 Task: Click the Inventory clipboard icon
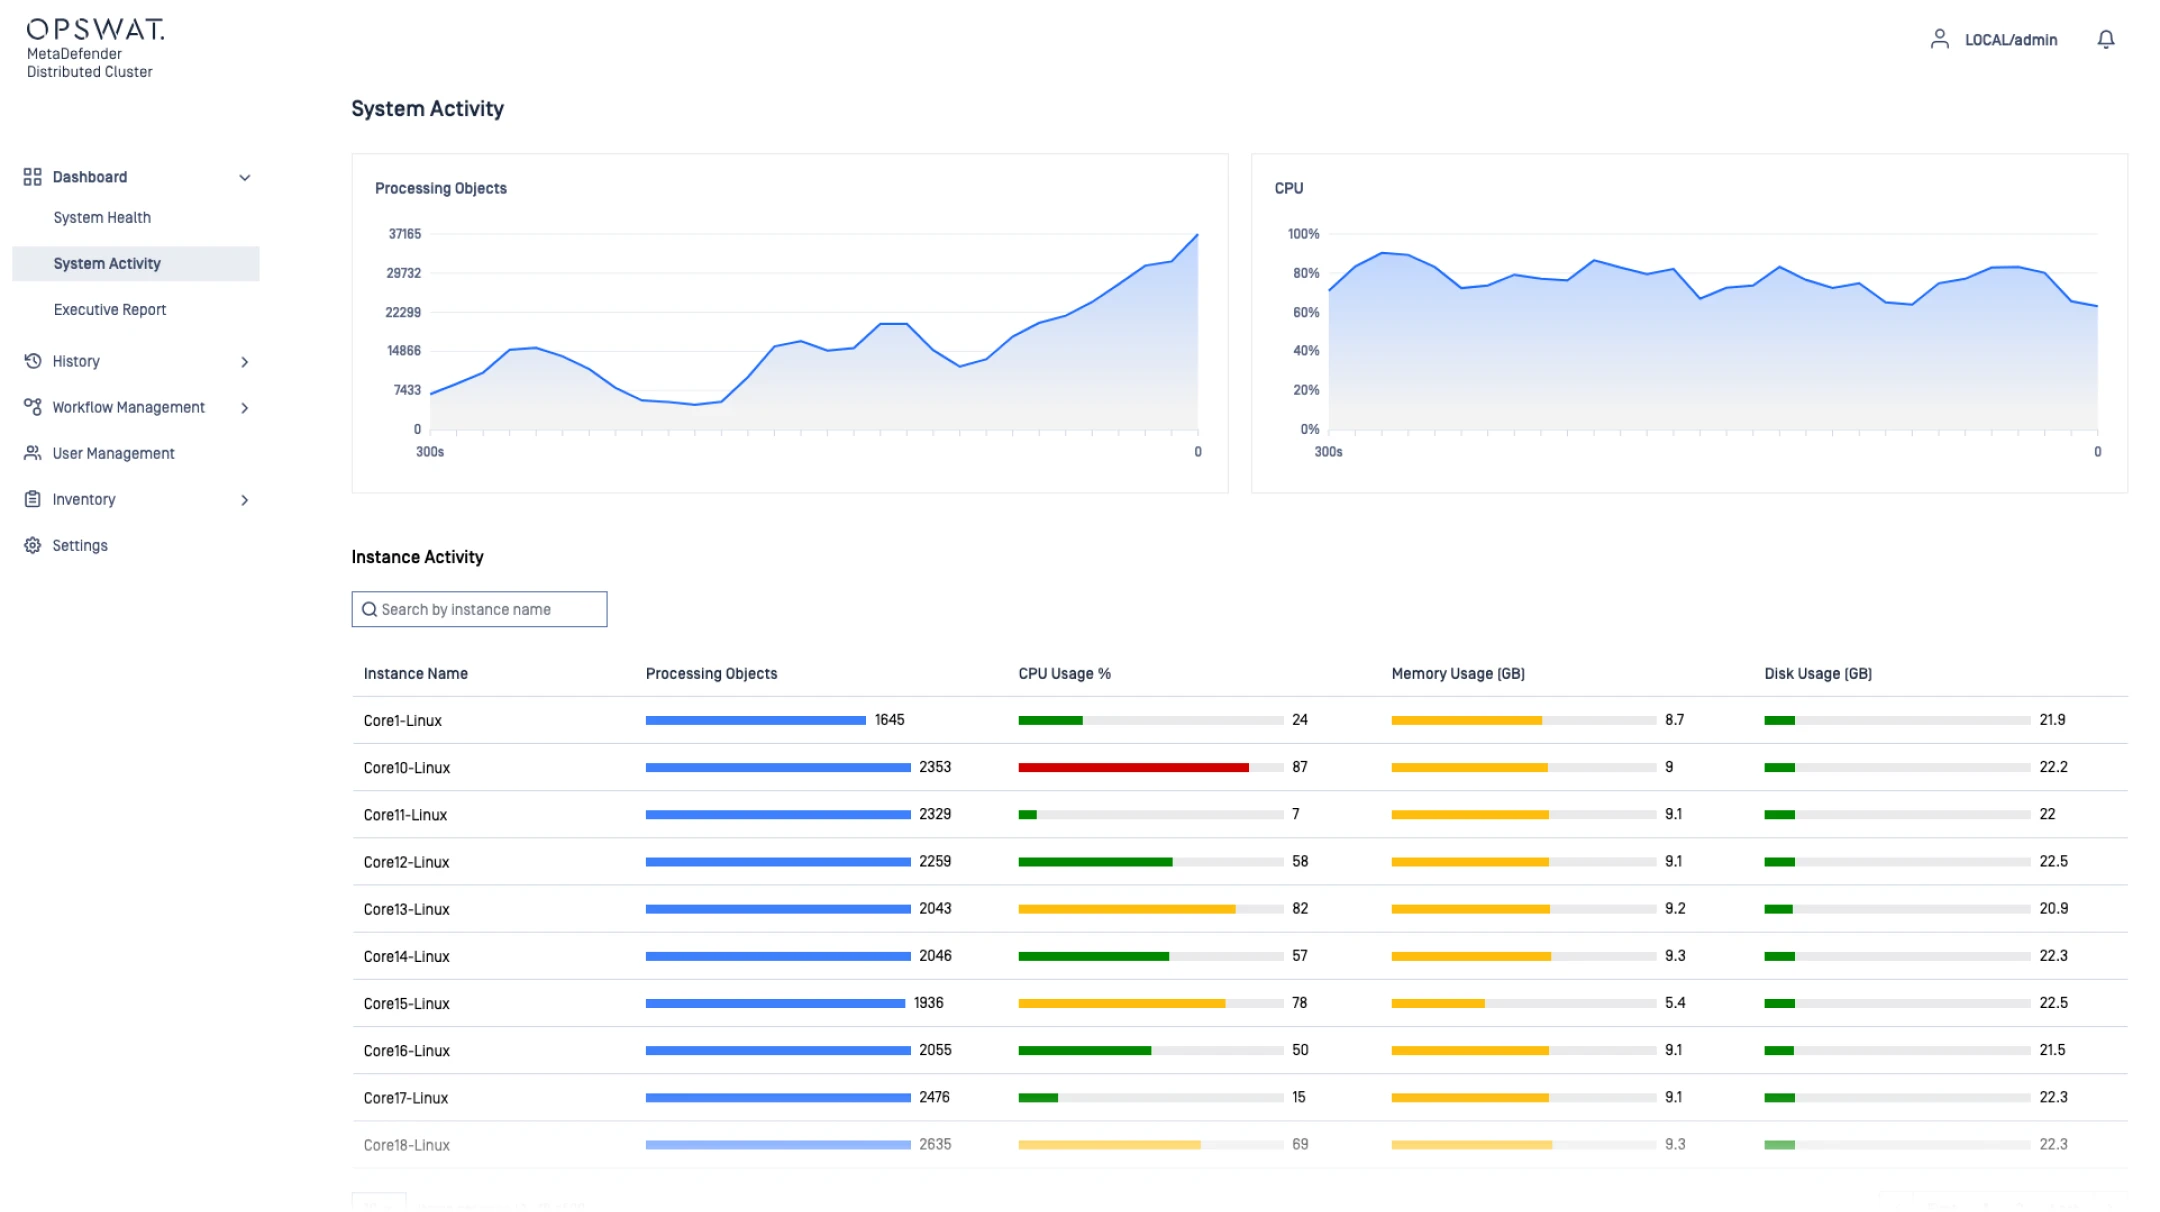(32, 499)
